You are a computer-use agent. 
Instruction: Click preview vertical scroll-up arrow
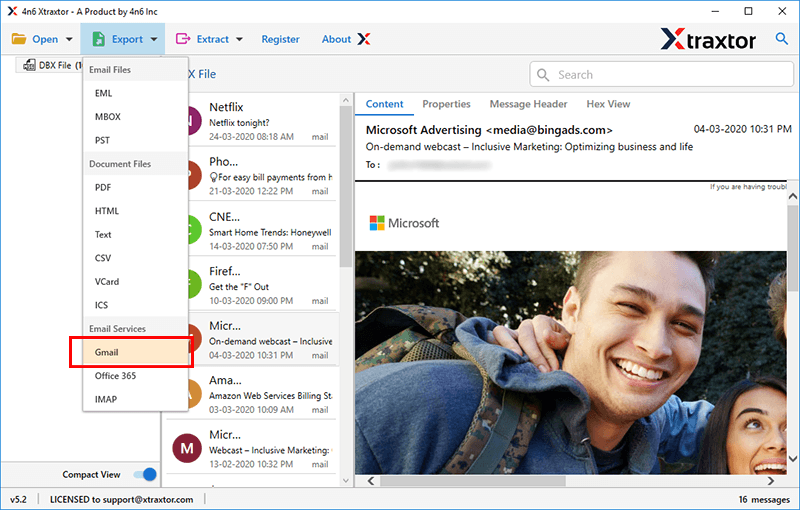pos(792,196)
